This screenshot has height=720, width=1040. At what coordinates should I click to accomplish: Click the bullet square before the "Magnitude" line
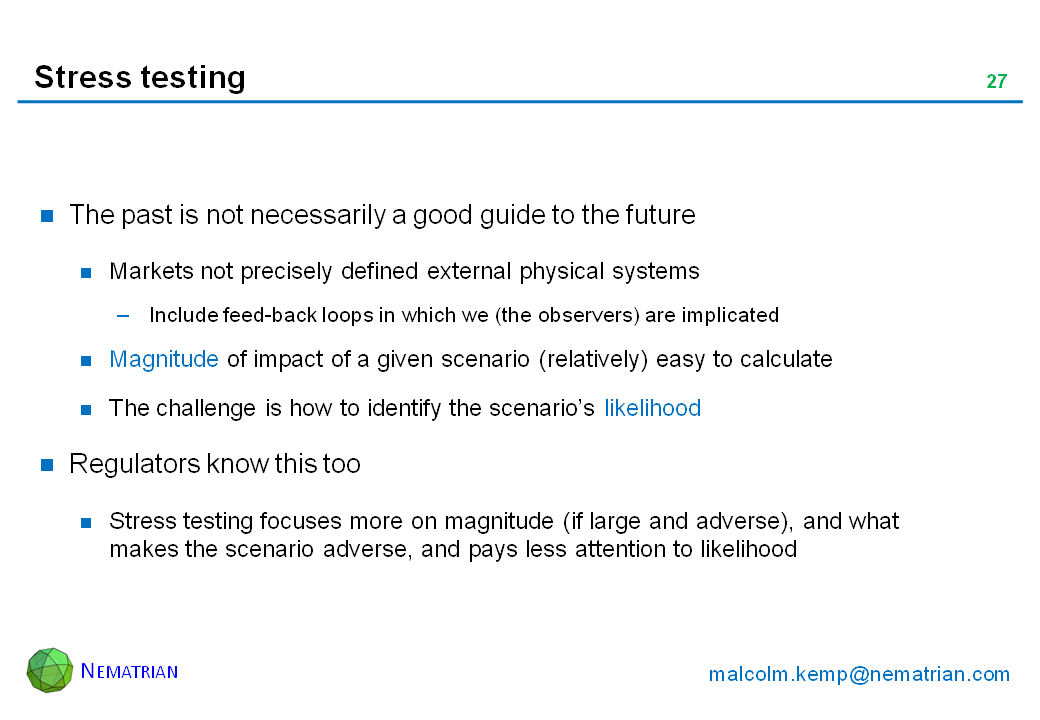coord(87,360)
